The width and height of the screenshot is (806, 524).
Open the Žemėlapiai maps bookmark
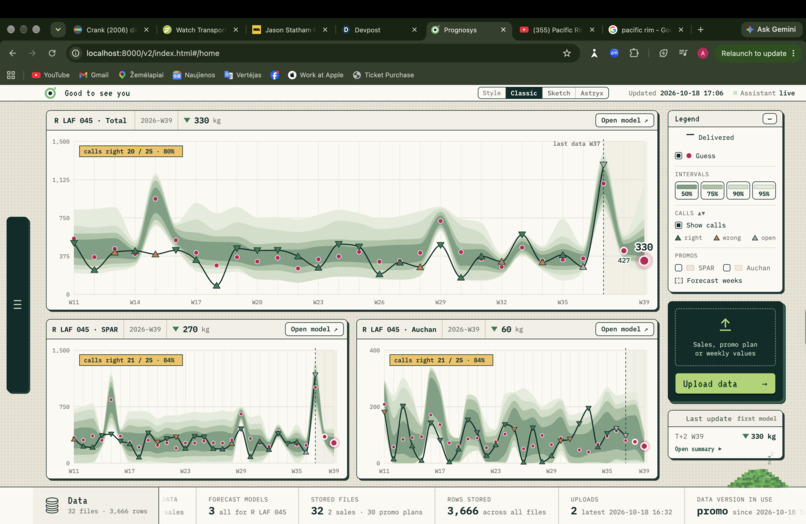(x=141, y=75)
